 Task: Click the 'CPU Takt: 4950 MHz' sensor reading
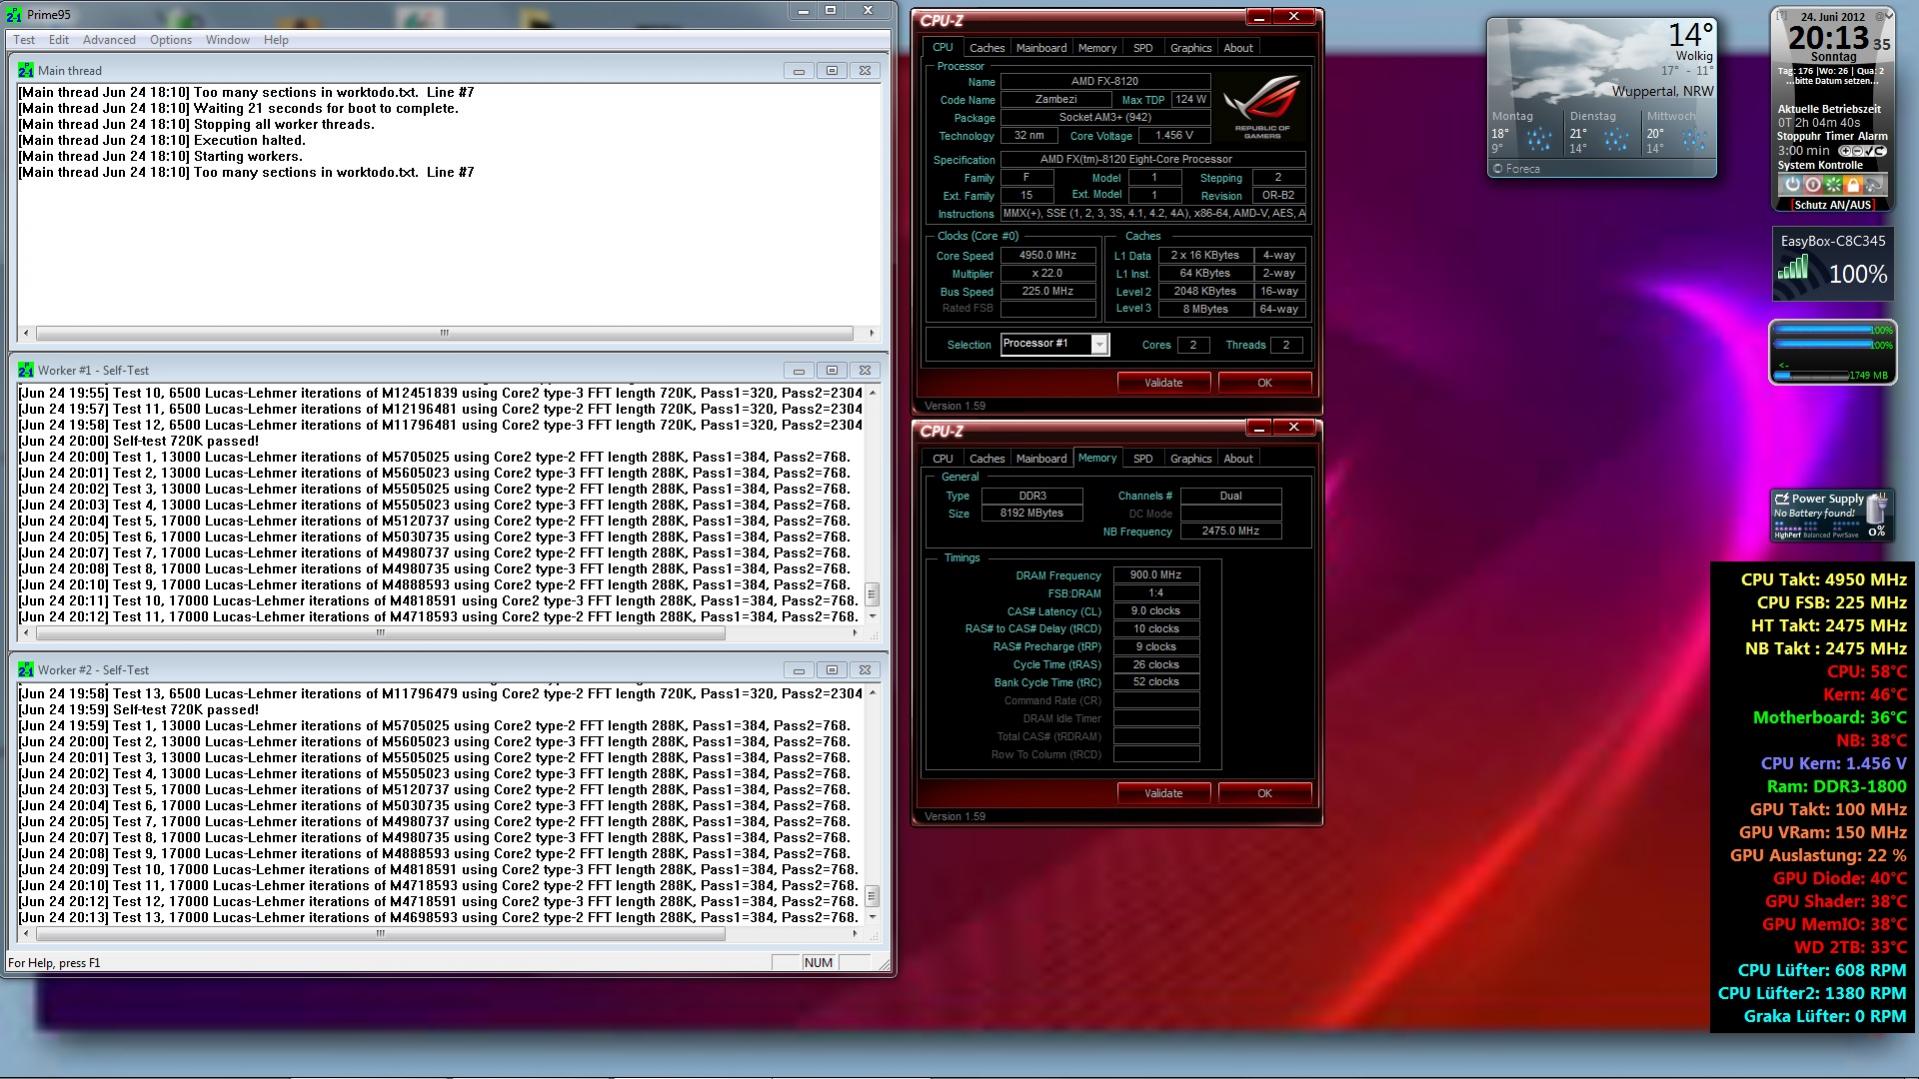(x=1823, y=580)
